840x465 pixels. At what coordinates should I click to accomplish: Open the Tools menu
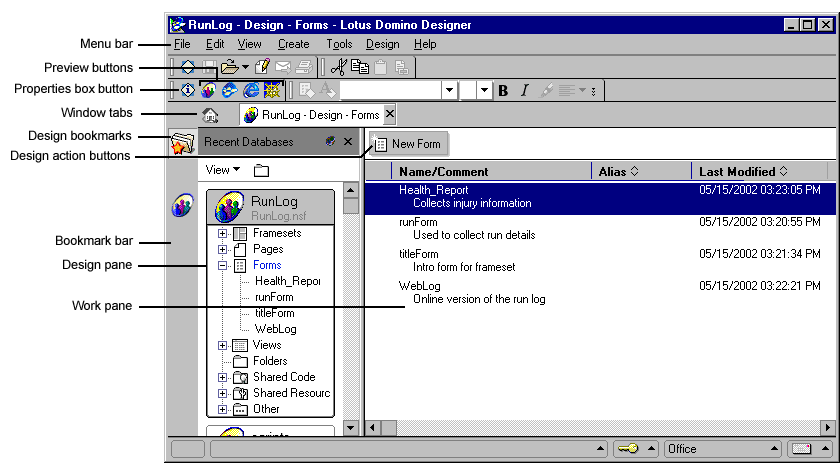coord(340,44)
